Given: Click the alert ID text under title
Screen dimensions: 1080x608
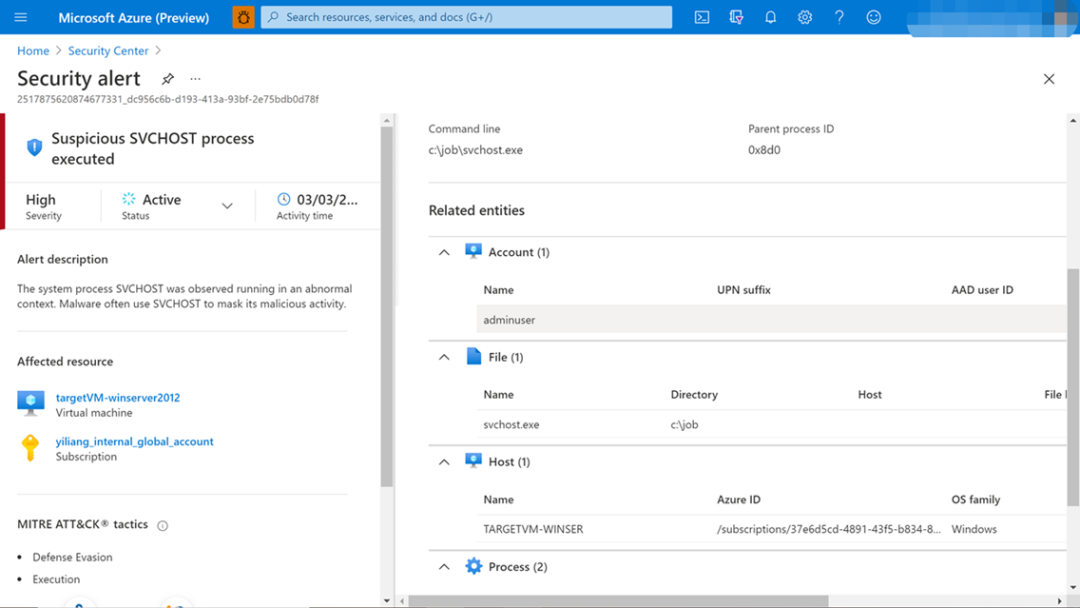Looking at the screenshot, I should pos(168,99).
